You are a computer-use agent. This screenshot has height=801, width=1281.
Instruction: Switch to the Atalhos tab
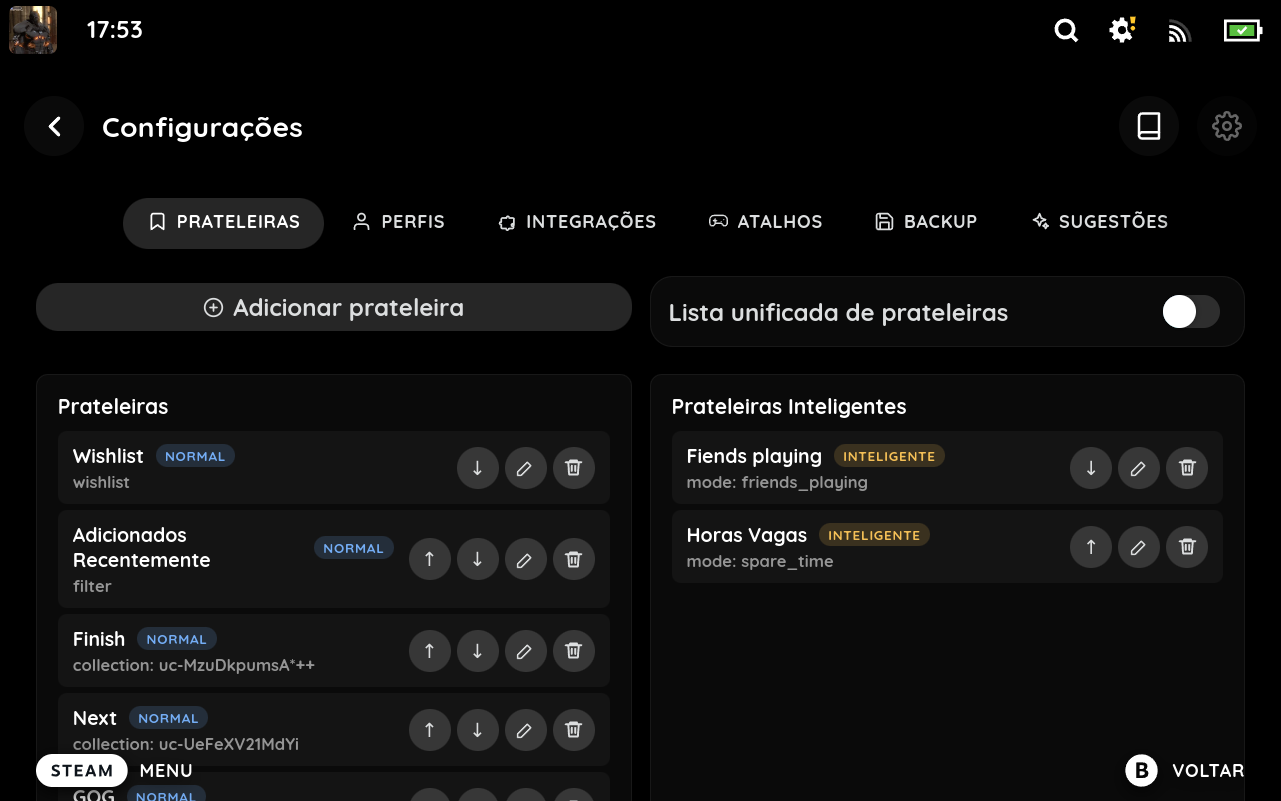click(x=765, y=222)
